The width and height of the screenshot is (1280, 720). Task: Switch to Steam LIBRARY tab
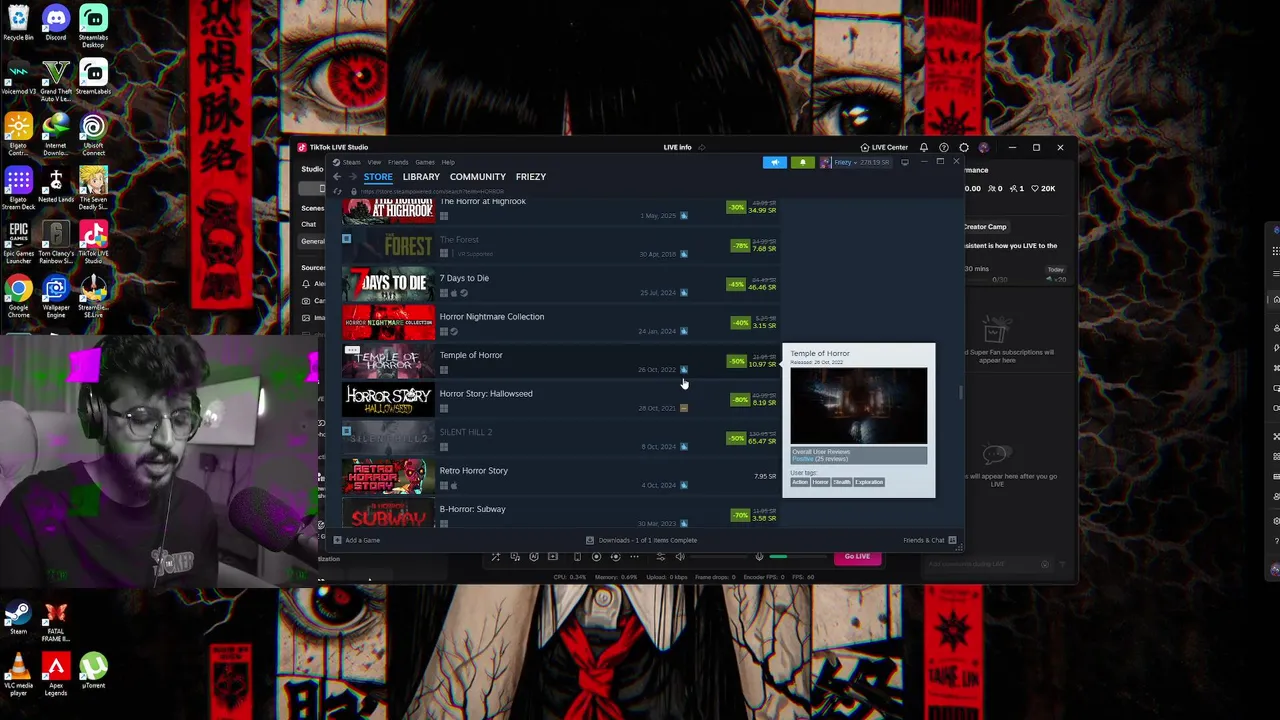pos(421,177)
